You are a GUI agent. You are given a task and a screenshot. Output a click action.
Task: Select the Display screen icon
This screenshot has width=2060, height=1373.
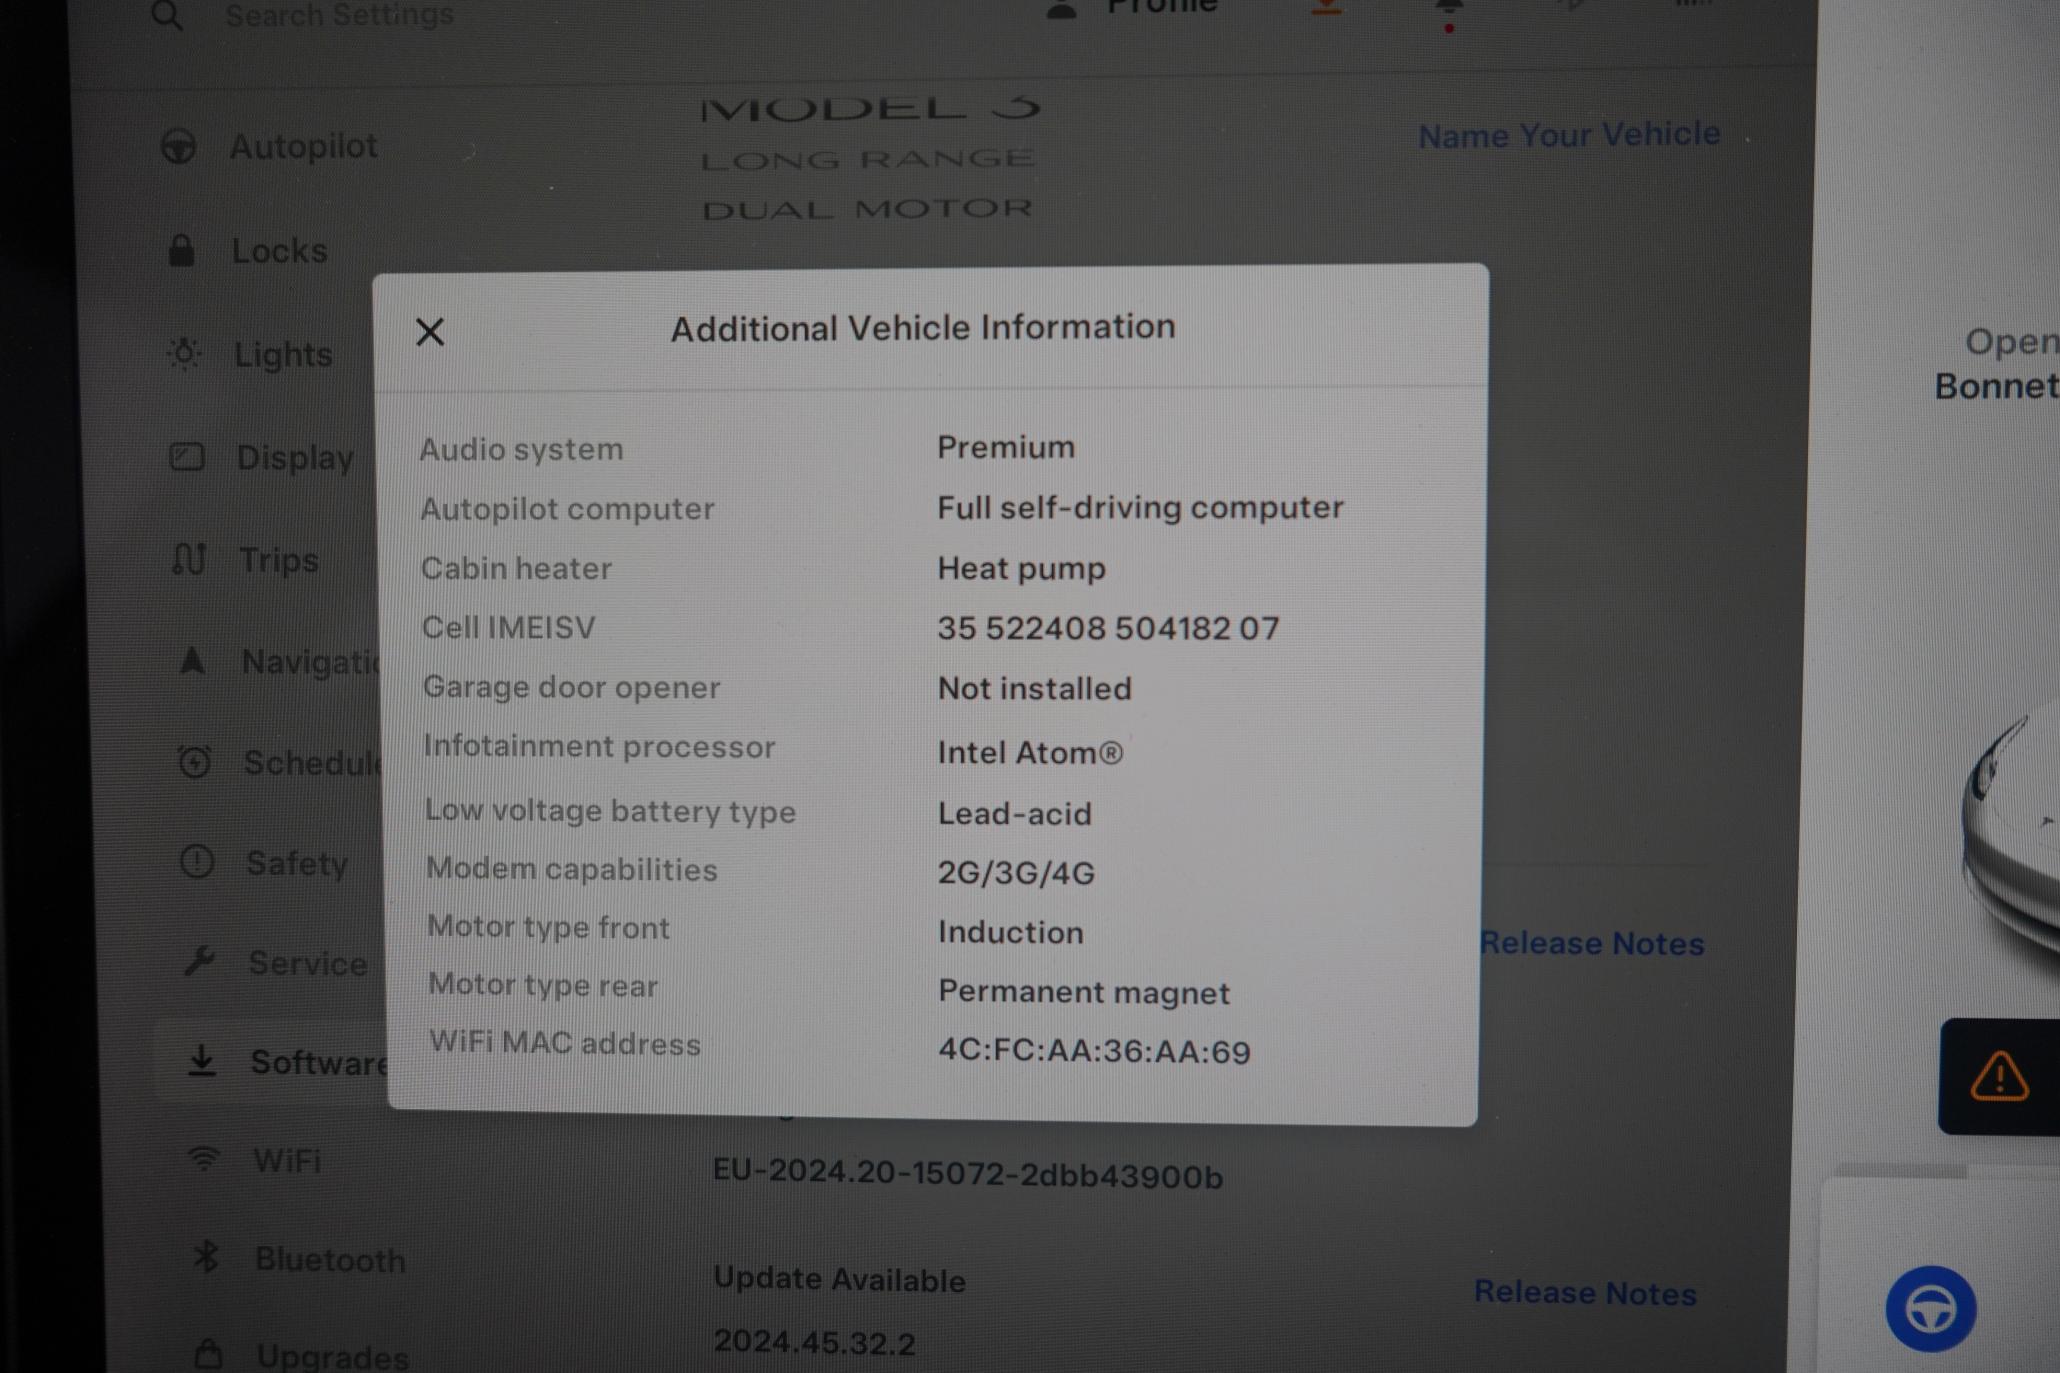pos(187,457)
